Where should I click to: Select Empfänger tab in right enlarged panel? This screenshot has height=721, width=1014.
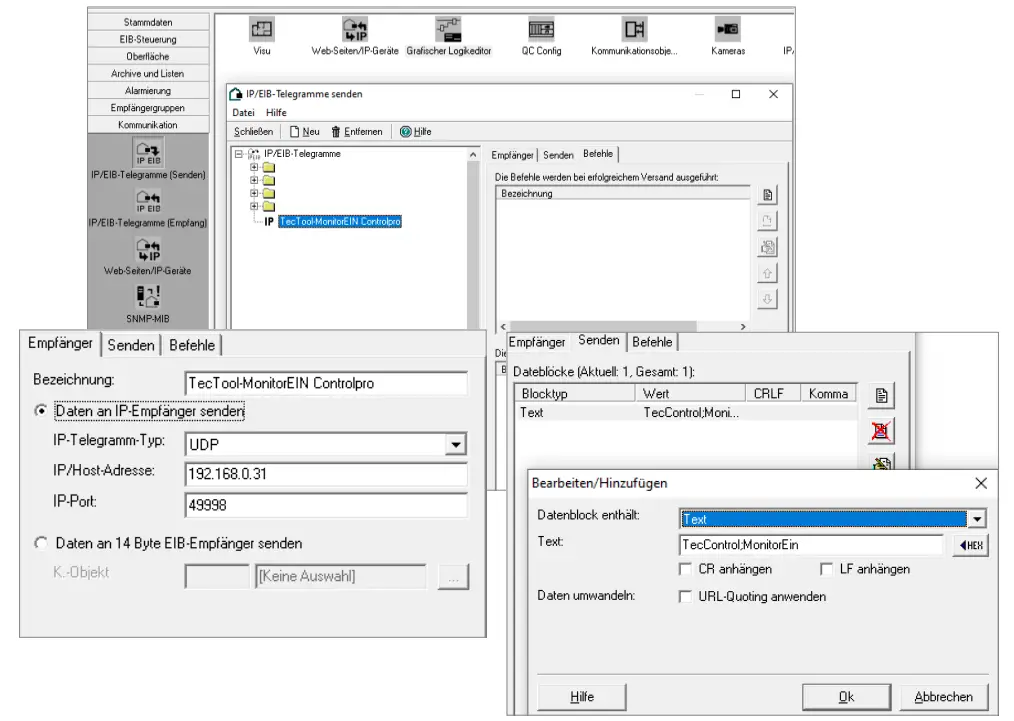pos(537,342)
